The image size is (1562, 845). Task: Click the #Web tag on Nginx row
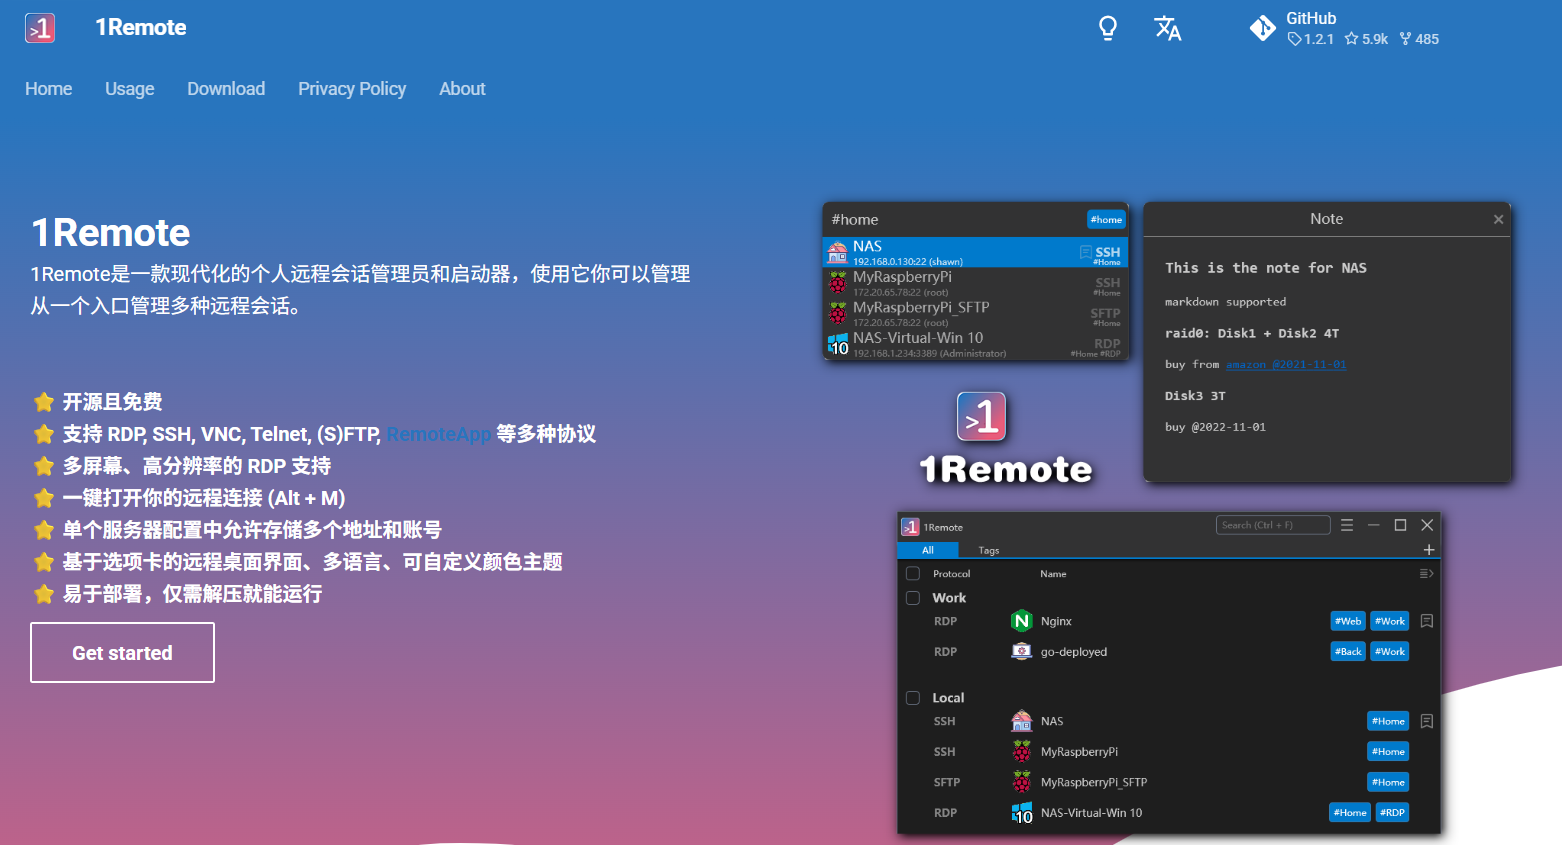tap(1348, 621)
